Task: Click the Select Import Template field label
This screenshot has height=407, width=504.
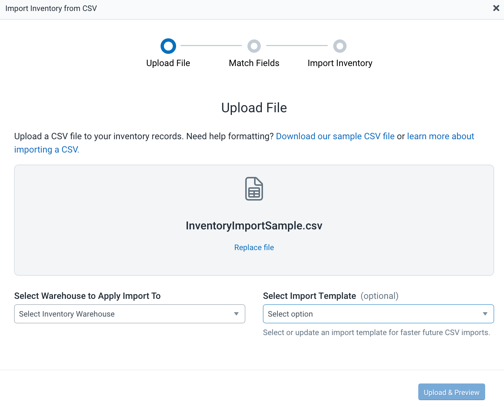Action: point(309,296)
